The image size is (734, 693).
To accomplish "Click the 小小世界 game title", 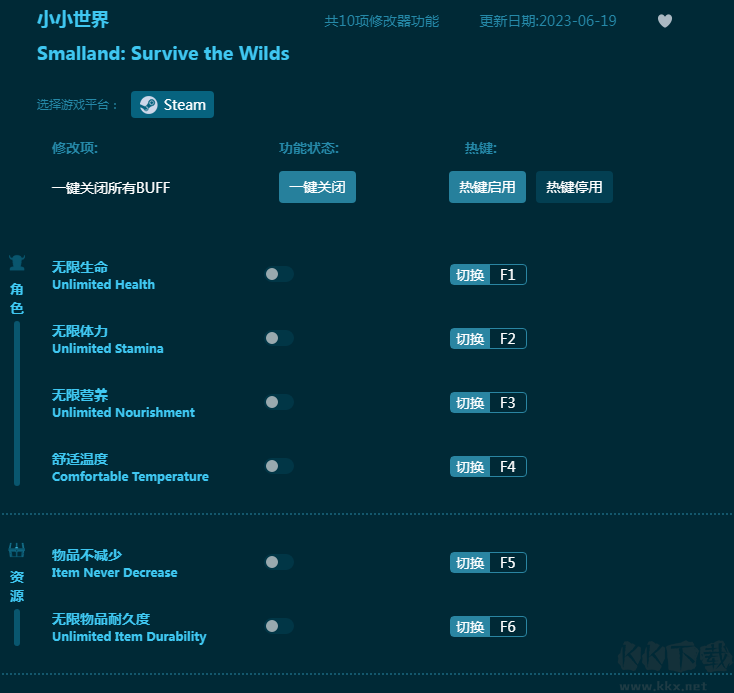I will (73, 20).
